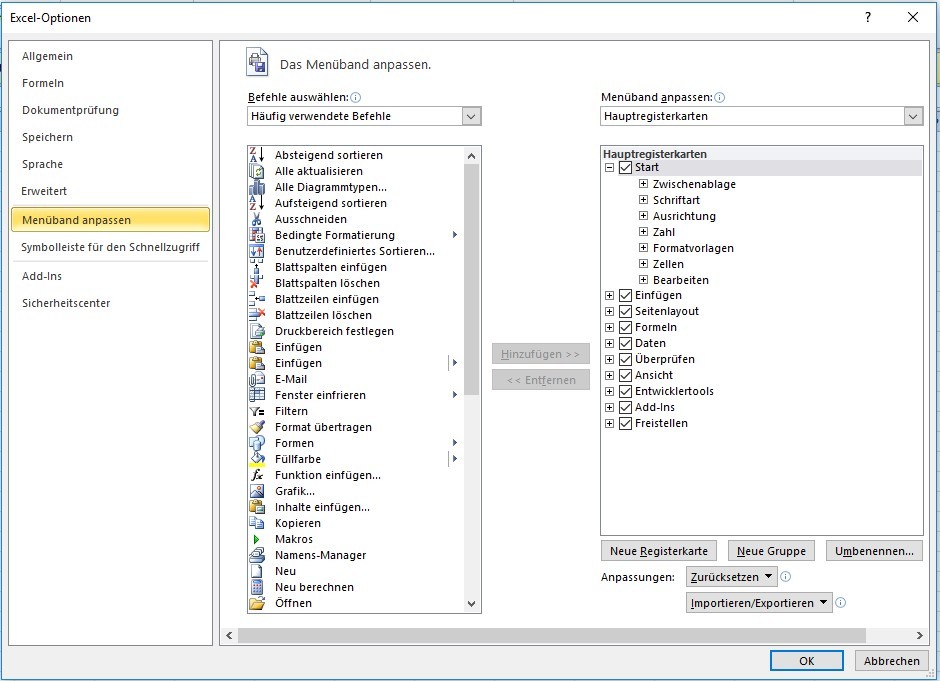Uncheck the Einfügen tab checkbox
The image size is (940, 681).
[x=625, y=295]
